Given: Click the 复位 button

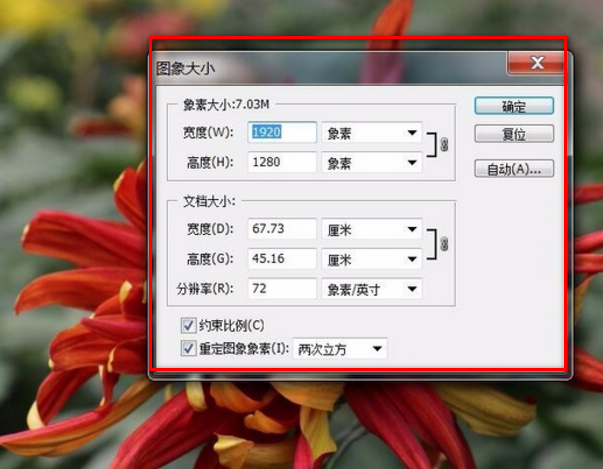Looking at the screenshot, I should 514,134.
